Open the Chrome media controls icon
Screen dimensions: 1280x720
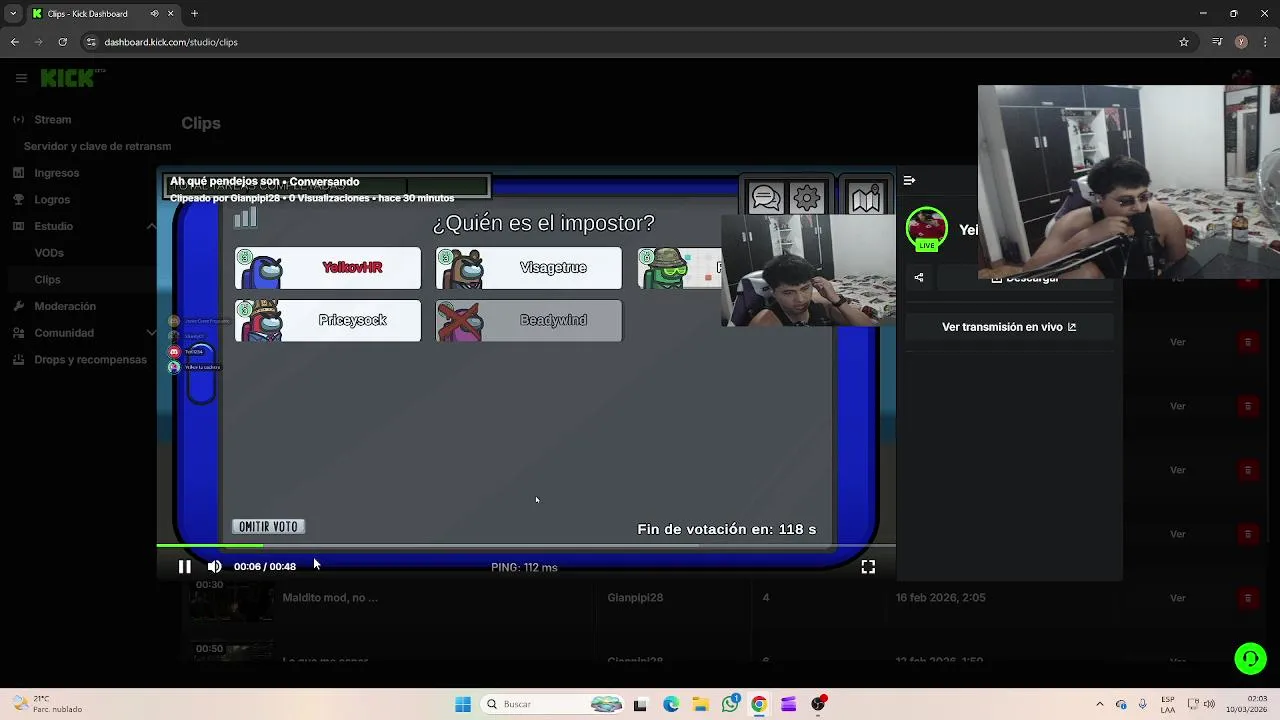coord(1217,42)
